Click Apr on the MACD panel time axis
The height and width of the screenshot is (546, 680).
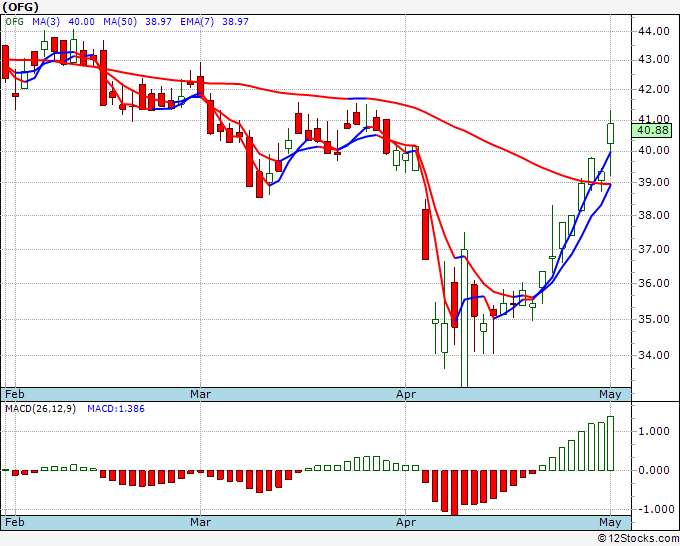click(x=405, y=522)
